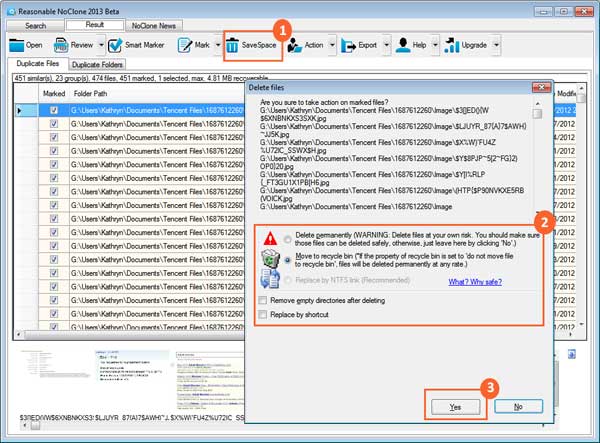This screenshot has height=443, width=600.
Task: Uncheck the Marked box in fourth row
Action: click(x=54, y=151)
